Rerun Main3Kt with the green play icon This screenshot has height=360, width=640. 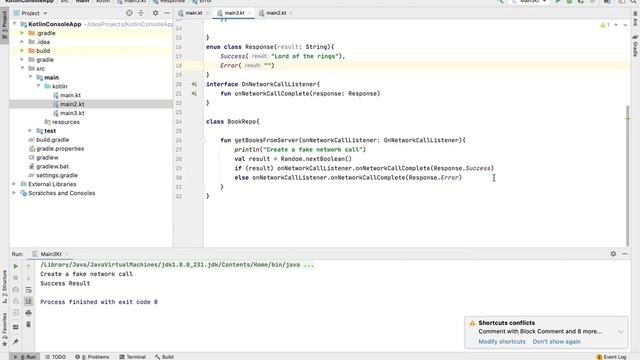tap(16, 266)
